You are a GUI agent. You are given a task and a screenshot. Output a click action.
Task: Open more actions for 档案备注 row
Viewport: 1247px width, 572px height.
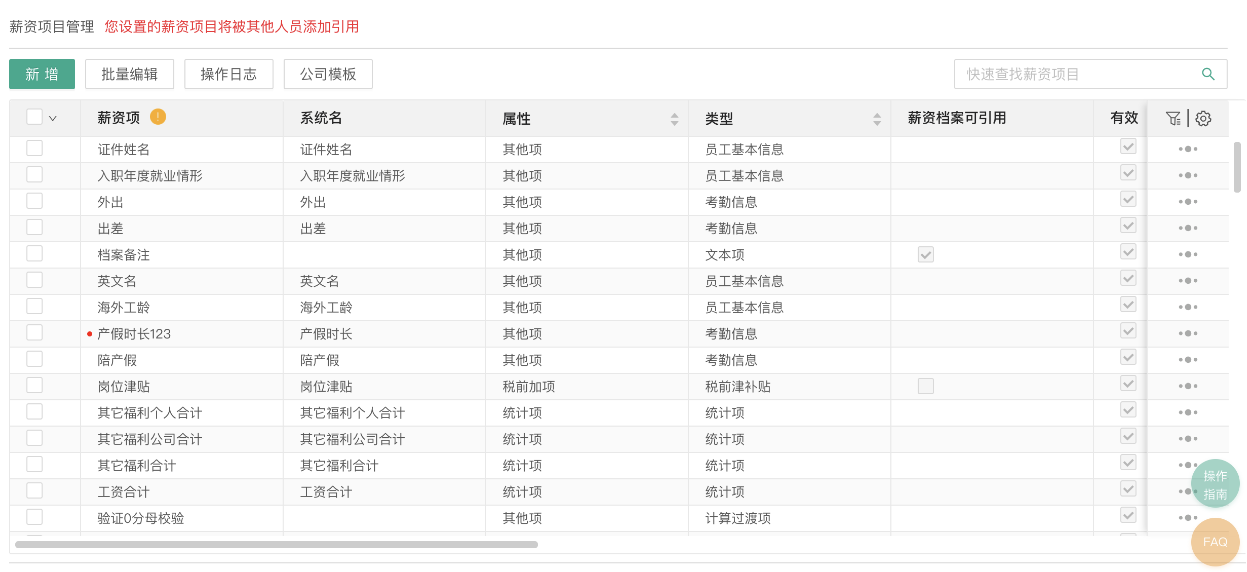pyautogui.click(x=1187, y=254)
